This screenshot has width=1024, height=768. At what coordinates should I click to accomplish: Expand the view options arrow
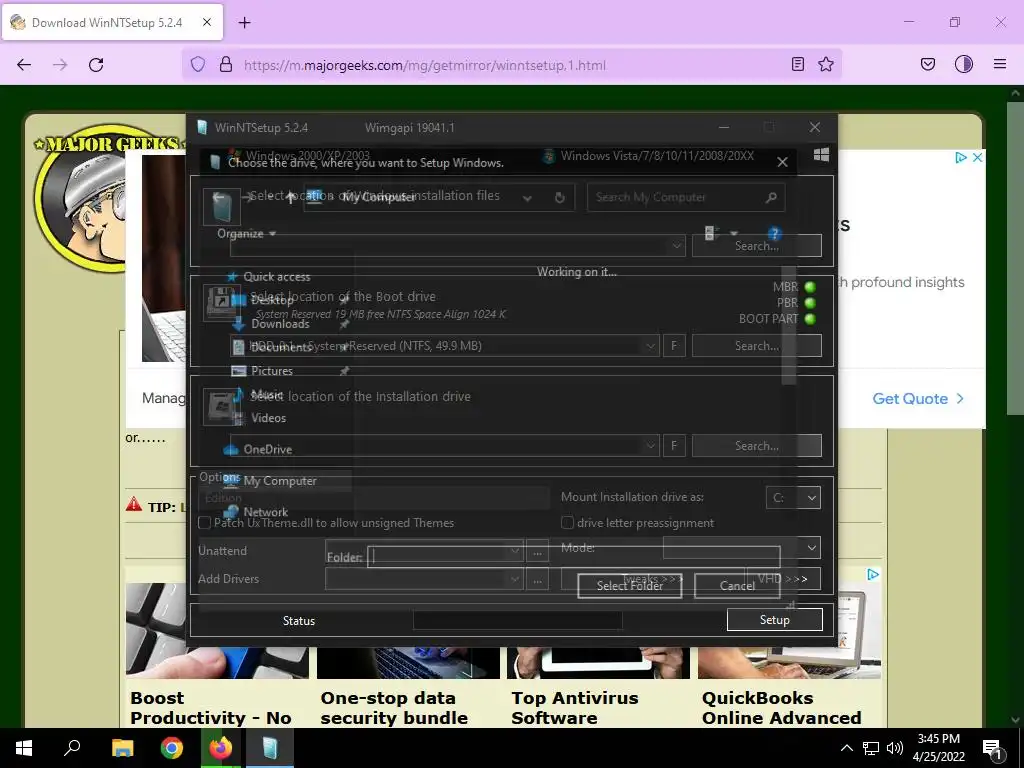733,233
